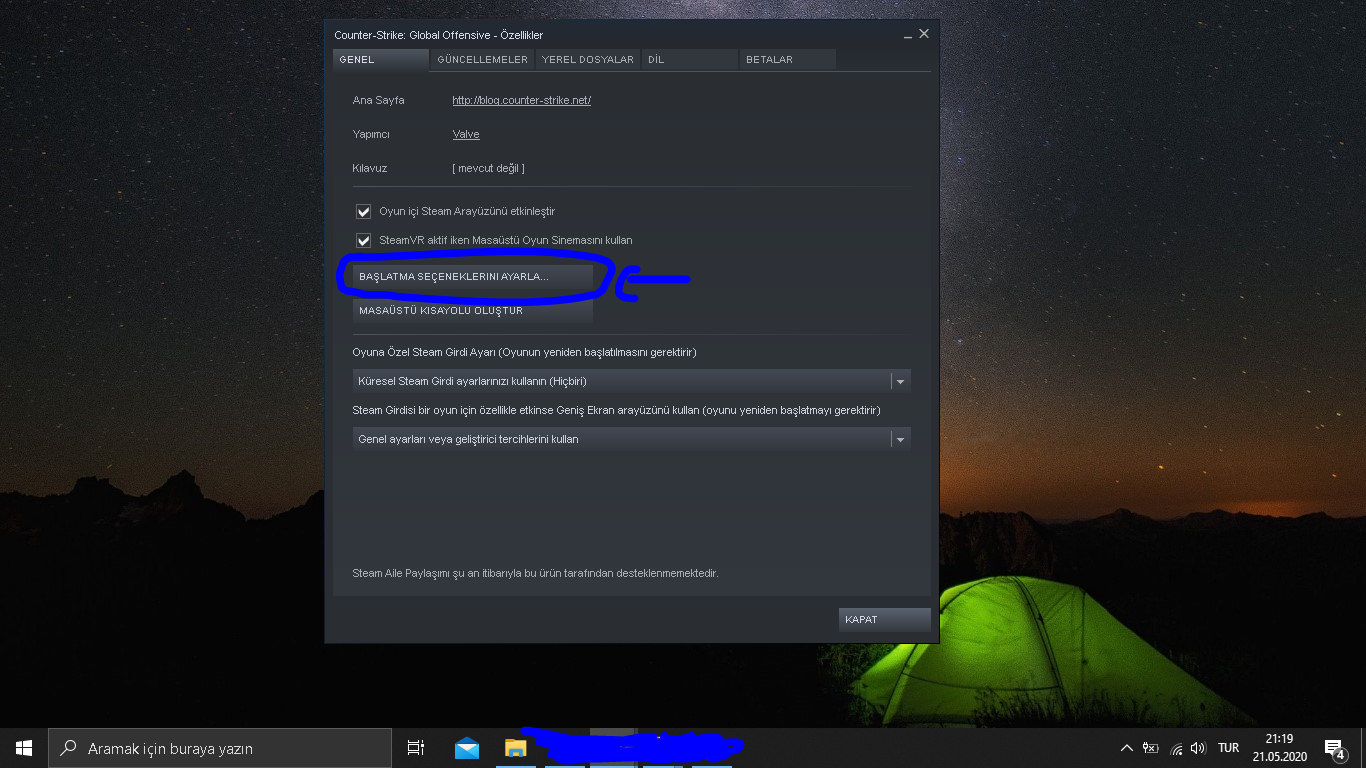Select the DİL tab
Viewport: 1366px width, 768px height.
click(x=690, y=60)
